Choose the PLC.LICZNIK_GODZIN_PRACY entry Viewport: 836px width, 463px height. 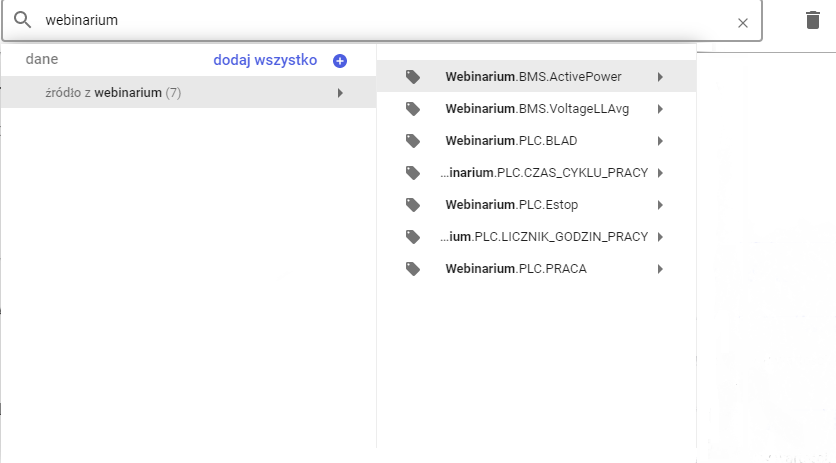536,237
